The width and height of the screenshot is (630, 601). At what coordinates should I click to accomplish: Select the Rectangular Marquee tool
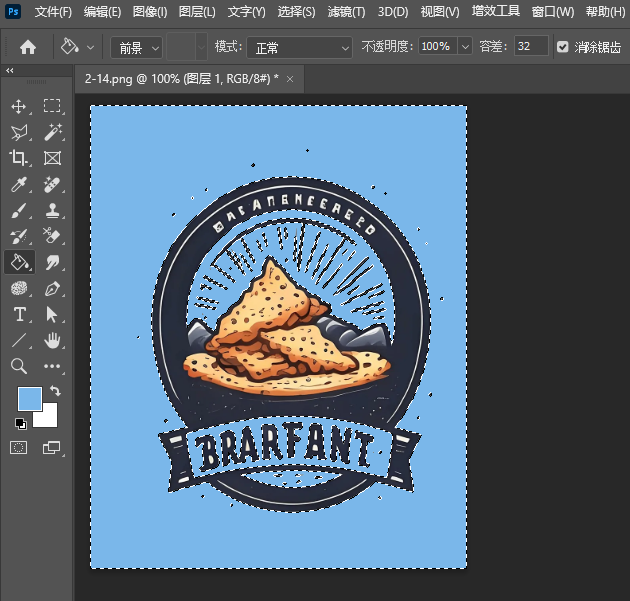(x=52, y=106)
